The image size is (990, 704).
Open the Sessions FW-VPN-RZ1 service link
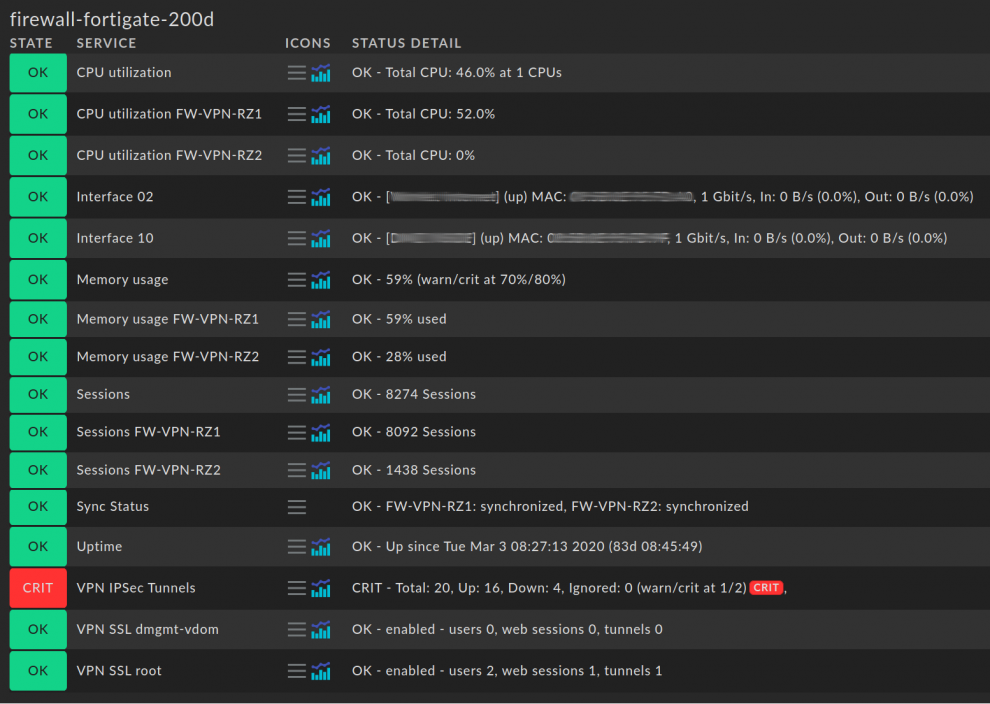tap(148, 432)
